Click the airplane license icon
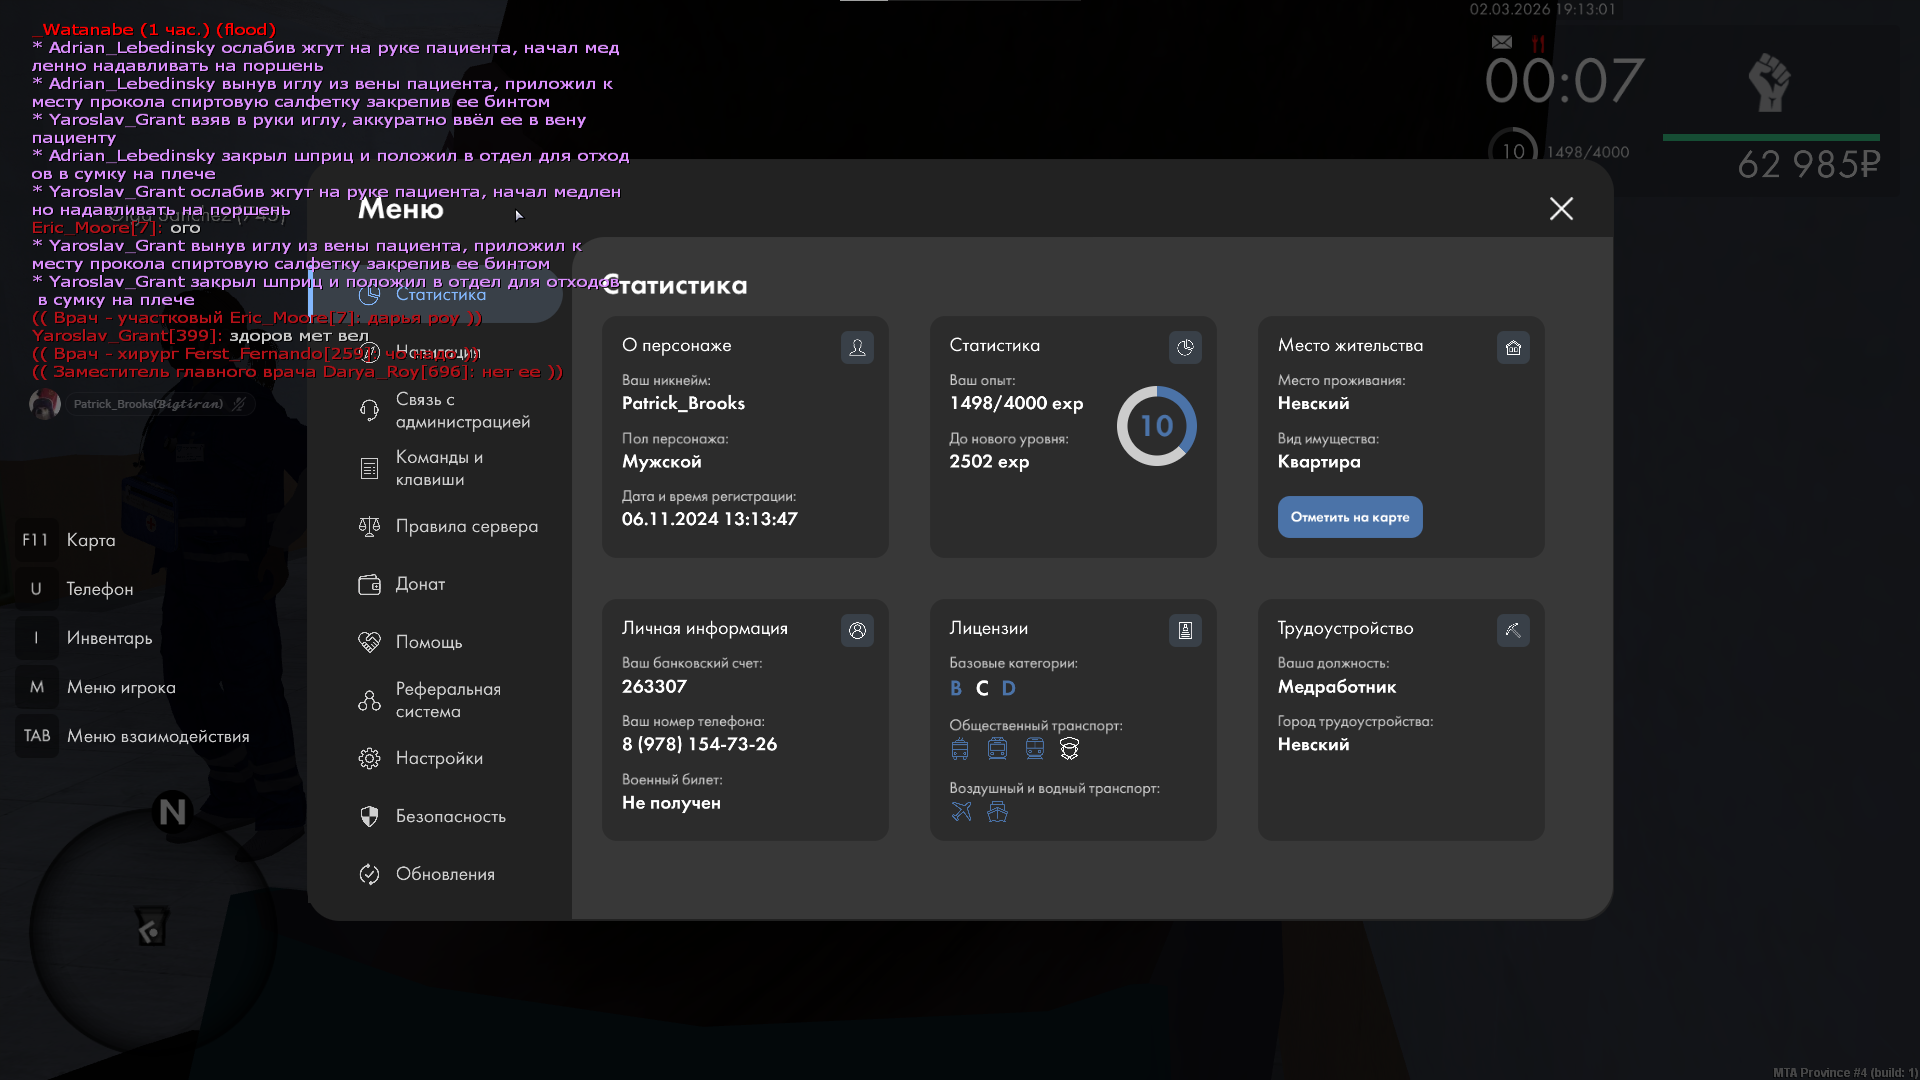1920x1080 pixels. pos(961,812)
